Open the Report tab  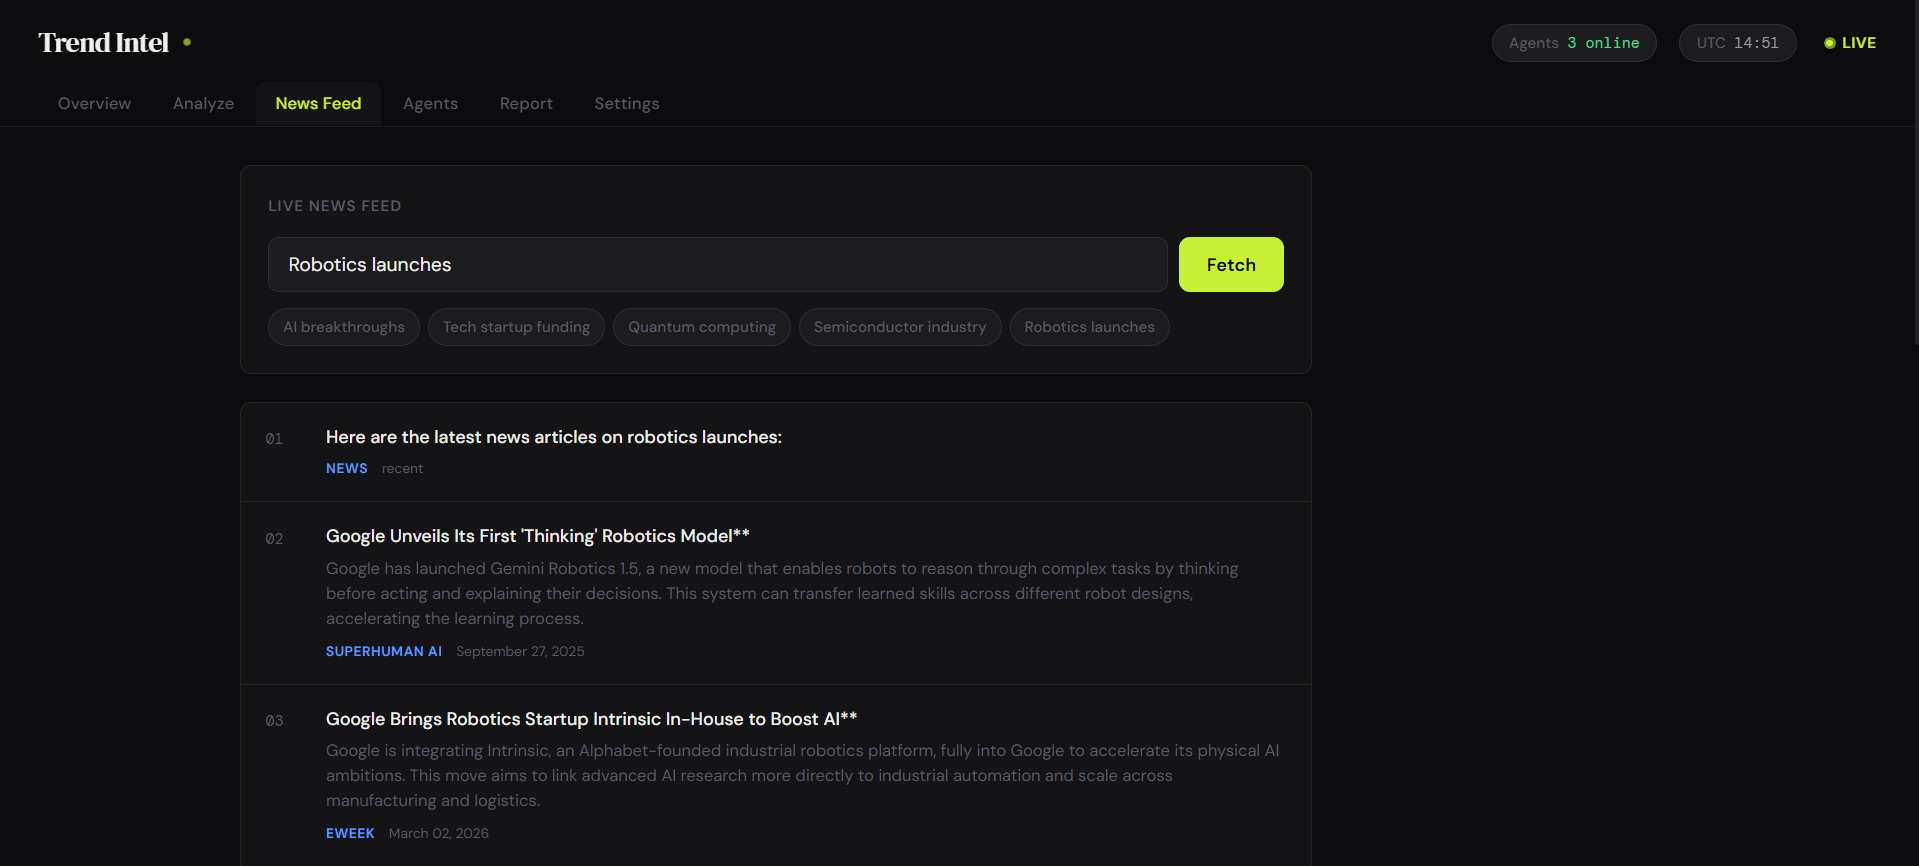(x=526, y=103)
